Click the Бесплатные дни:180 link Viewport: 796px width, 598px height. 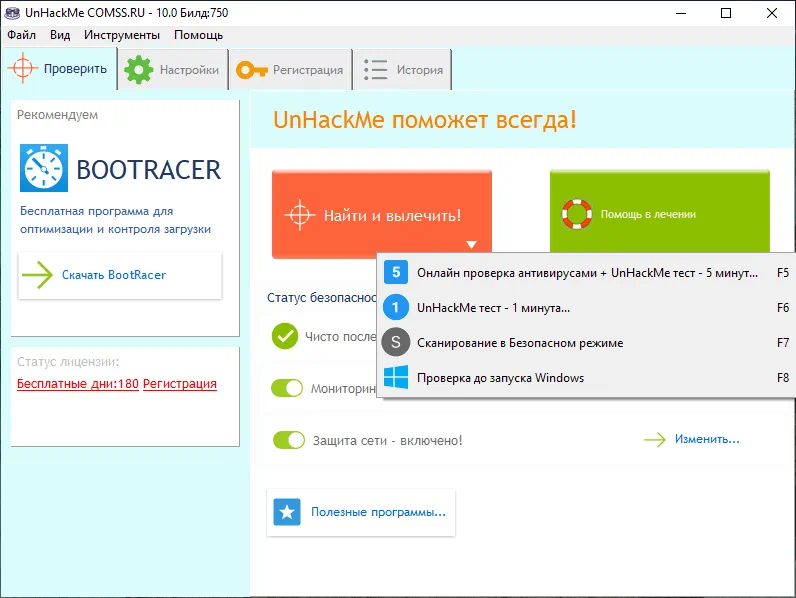pyautogui.click(x=78, y=384)
